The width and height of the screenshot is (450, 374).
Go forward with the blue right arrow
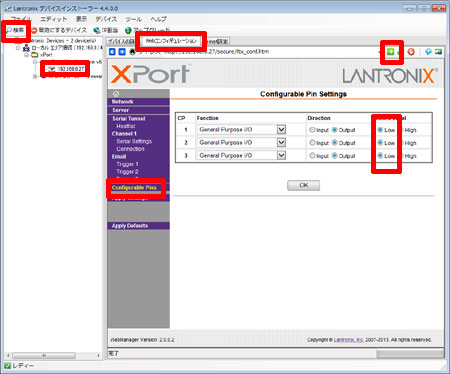tap(122, 52)
